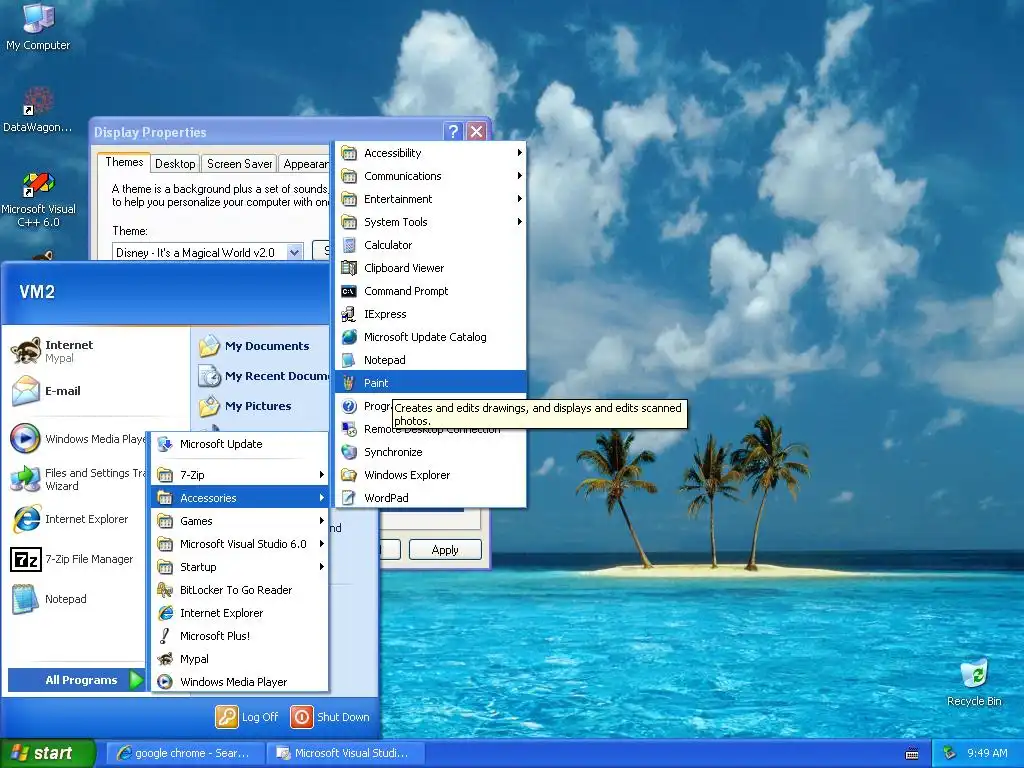The height and width of the screenshot is (768, 1024).
Task: Click All Programs button
Action: (x=76, y=680)
